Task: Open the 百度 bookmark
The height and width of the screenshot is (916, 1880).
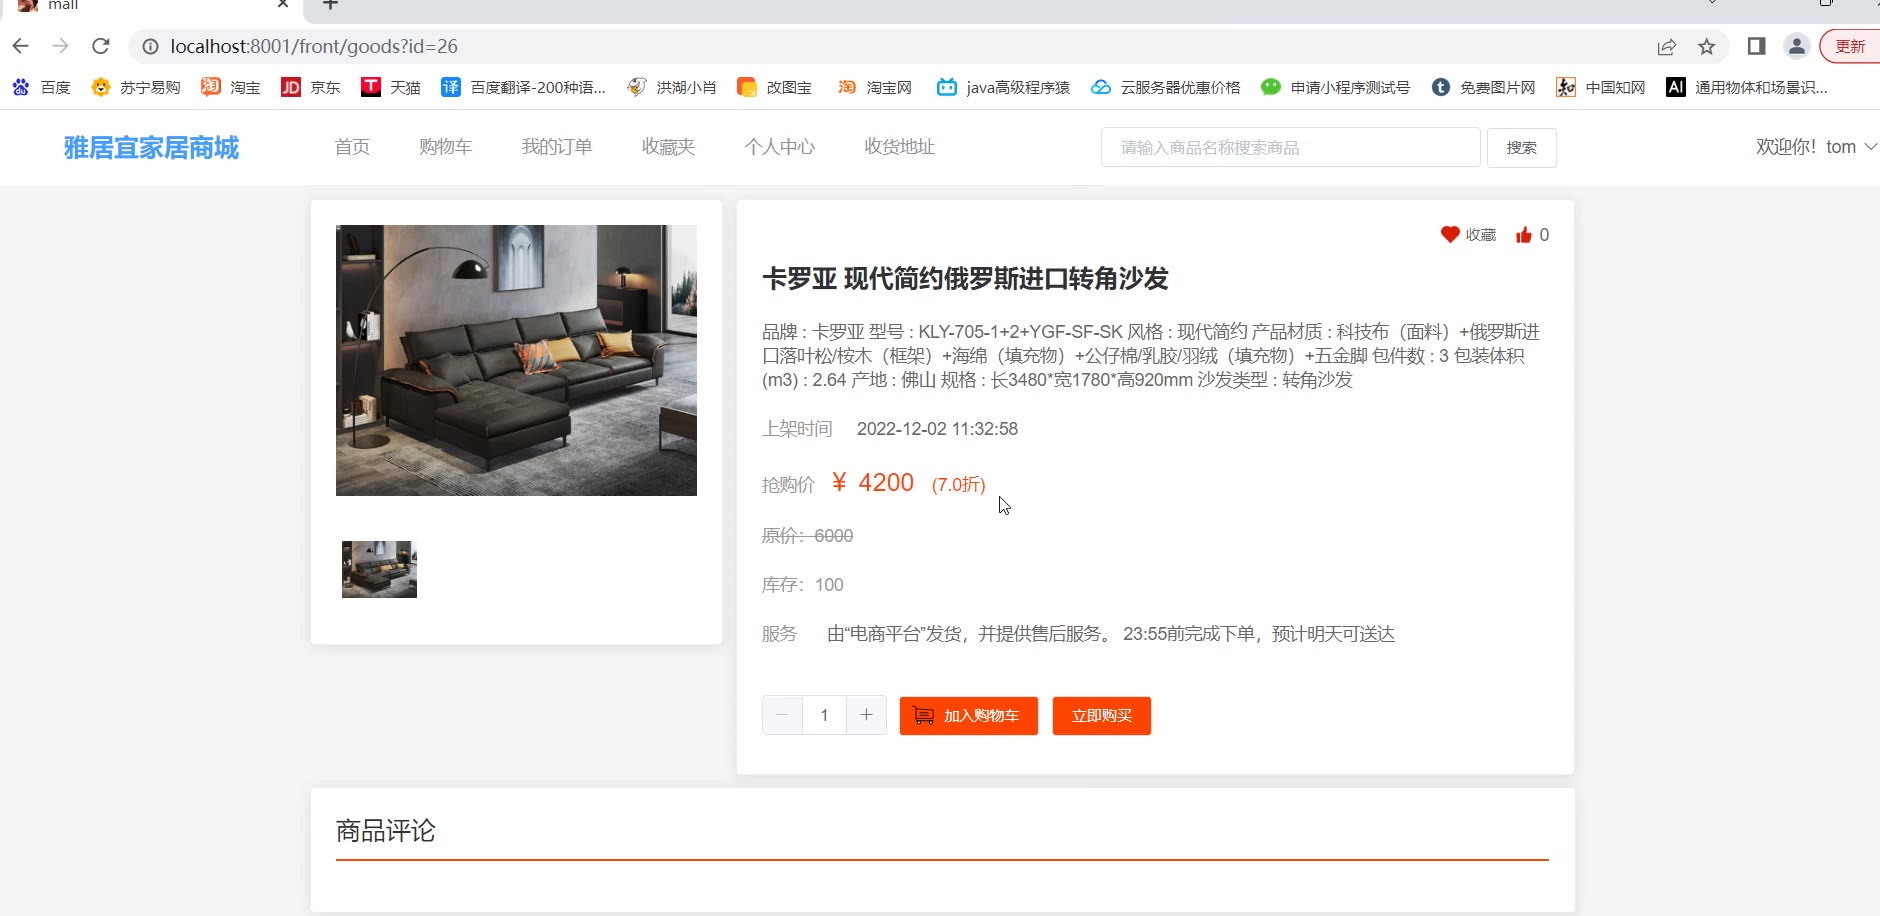Action: 41,87
